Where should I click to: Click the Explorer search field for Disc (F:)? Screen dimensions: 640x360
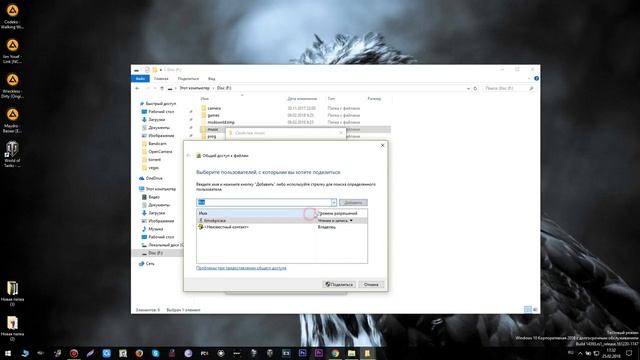tap(508, 88)
